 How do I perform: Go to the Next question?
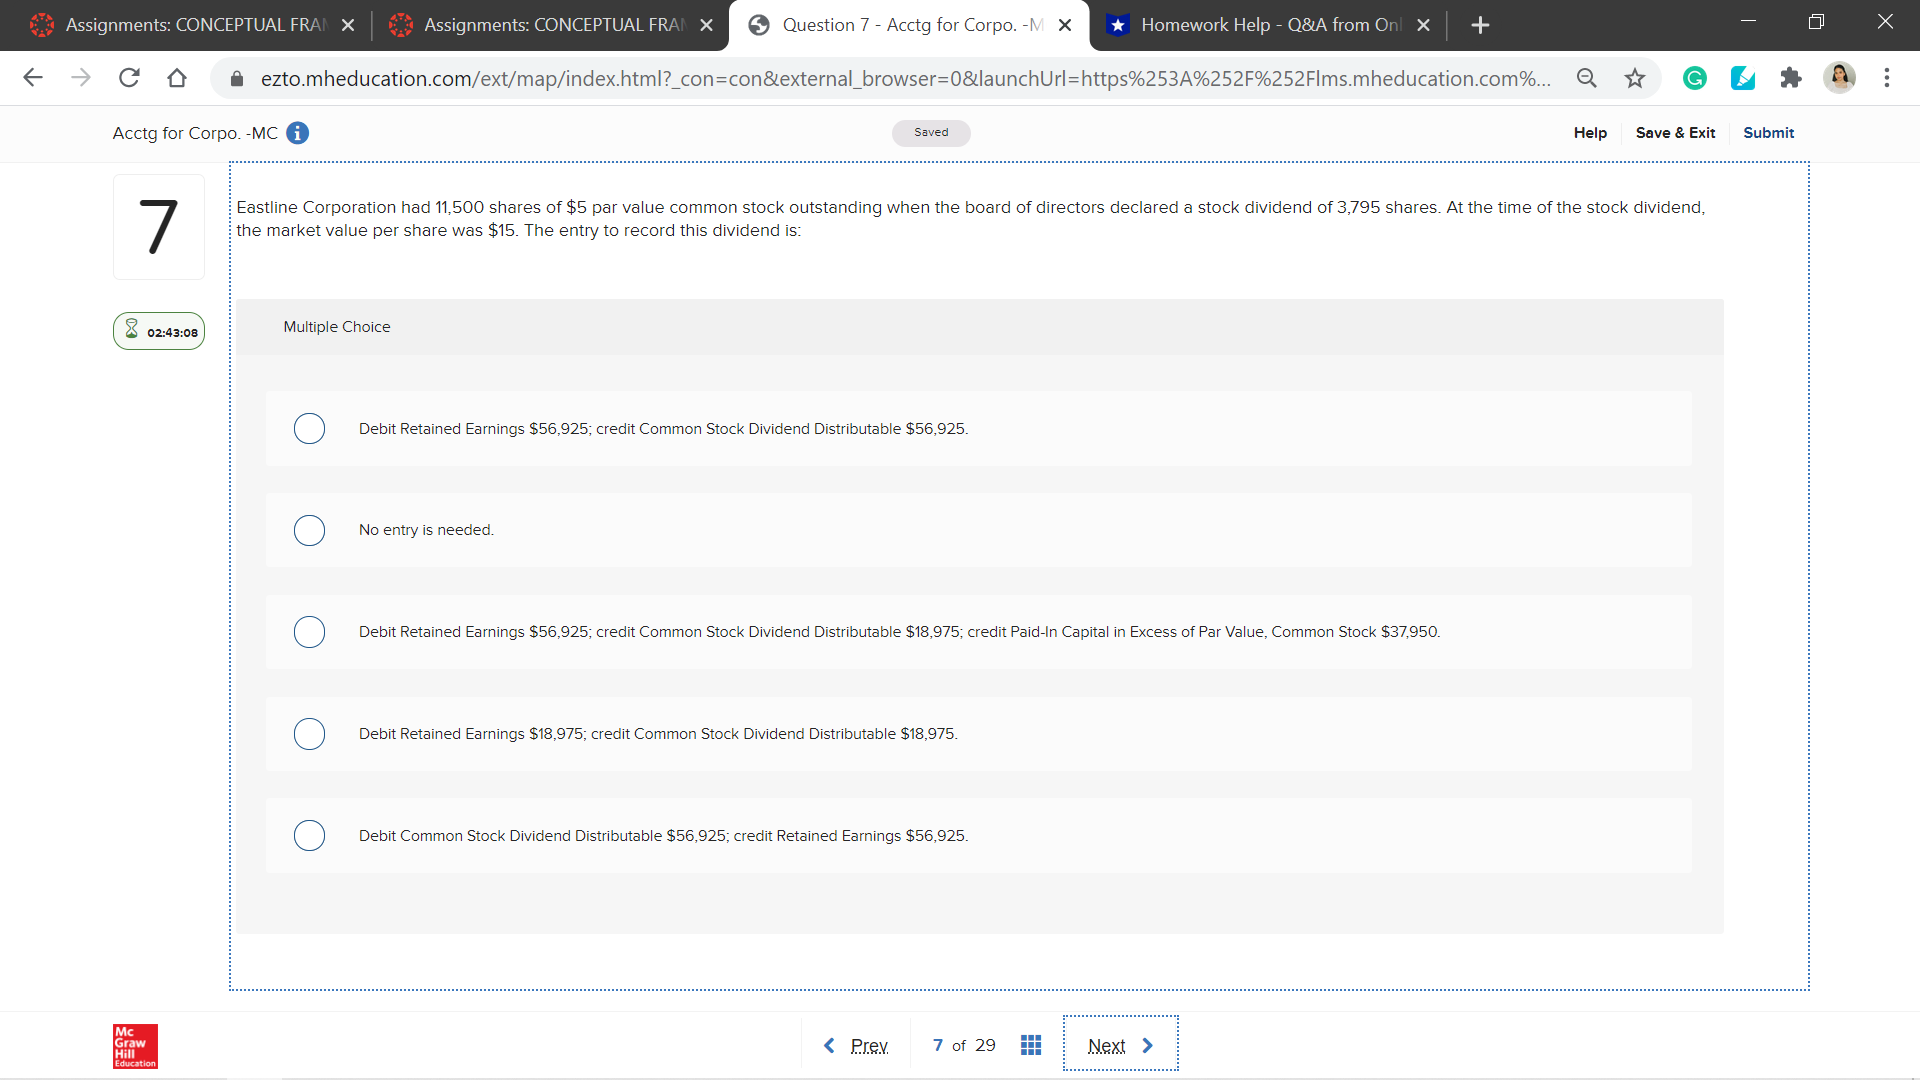1119,1044
